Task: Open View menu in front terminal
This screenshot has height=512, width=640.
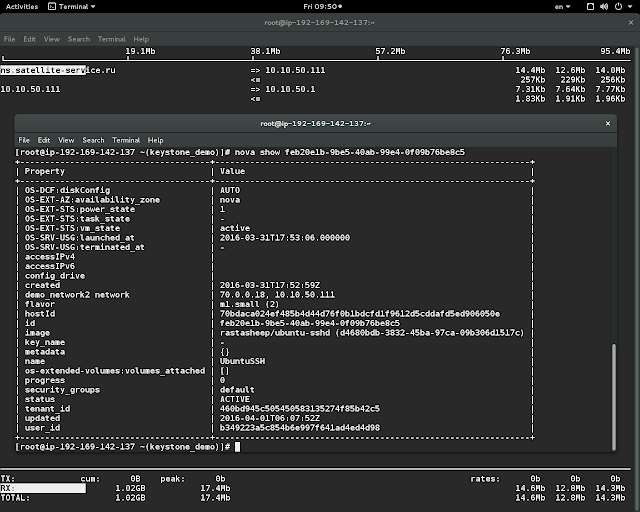Action: point(66,140)
